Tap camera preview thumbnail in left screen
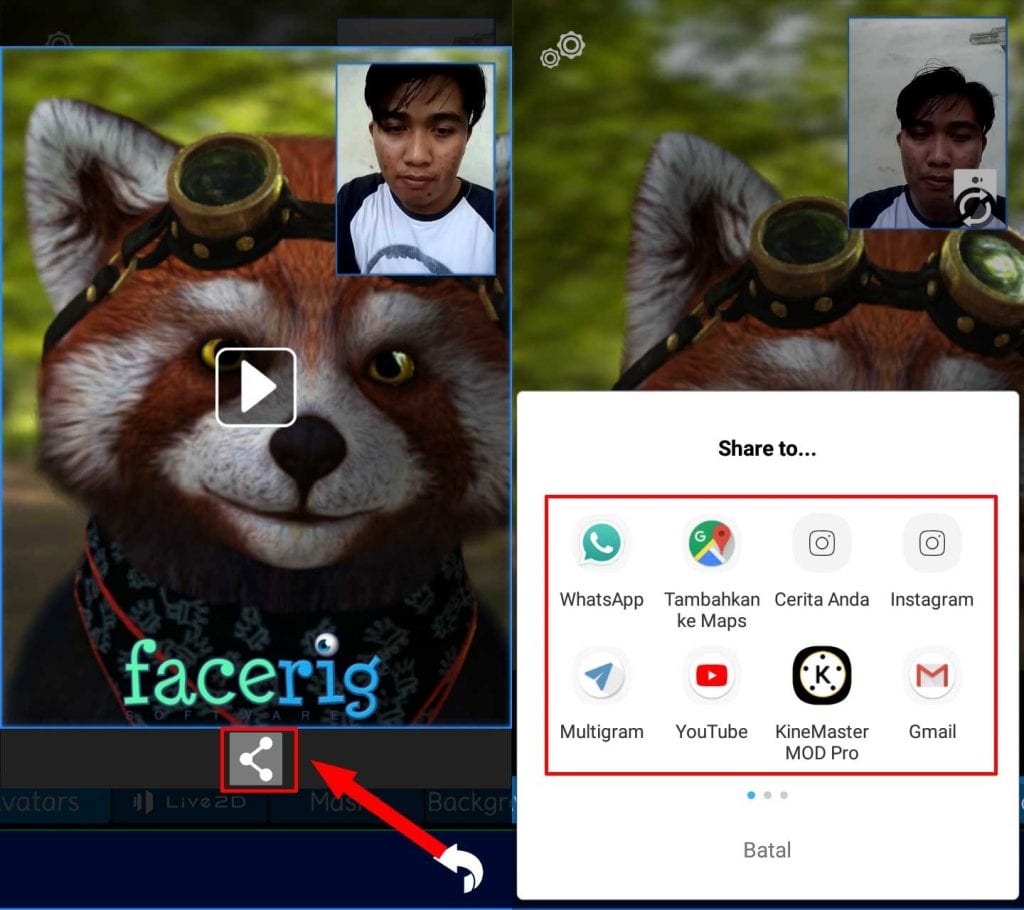1024x910 pixels. point(416,169)
